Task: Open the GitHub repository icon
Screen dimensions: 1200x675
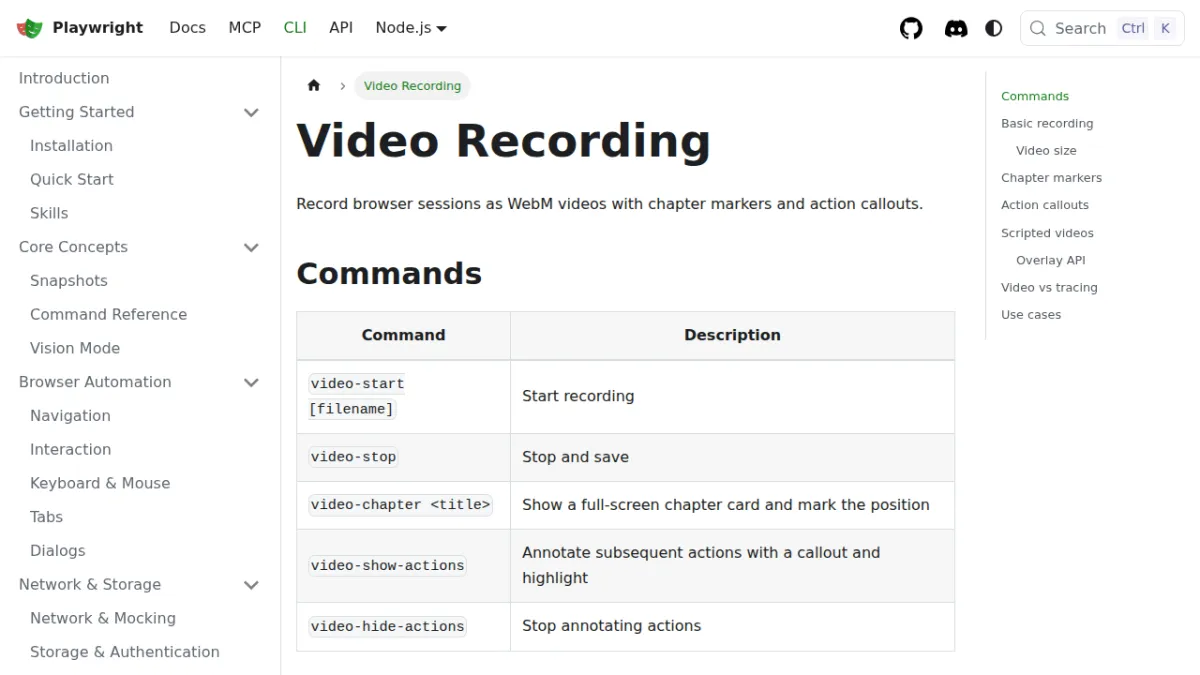Action: 911,28
